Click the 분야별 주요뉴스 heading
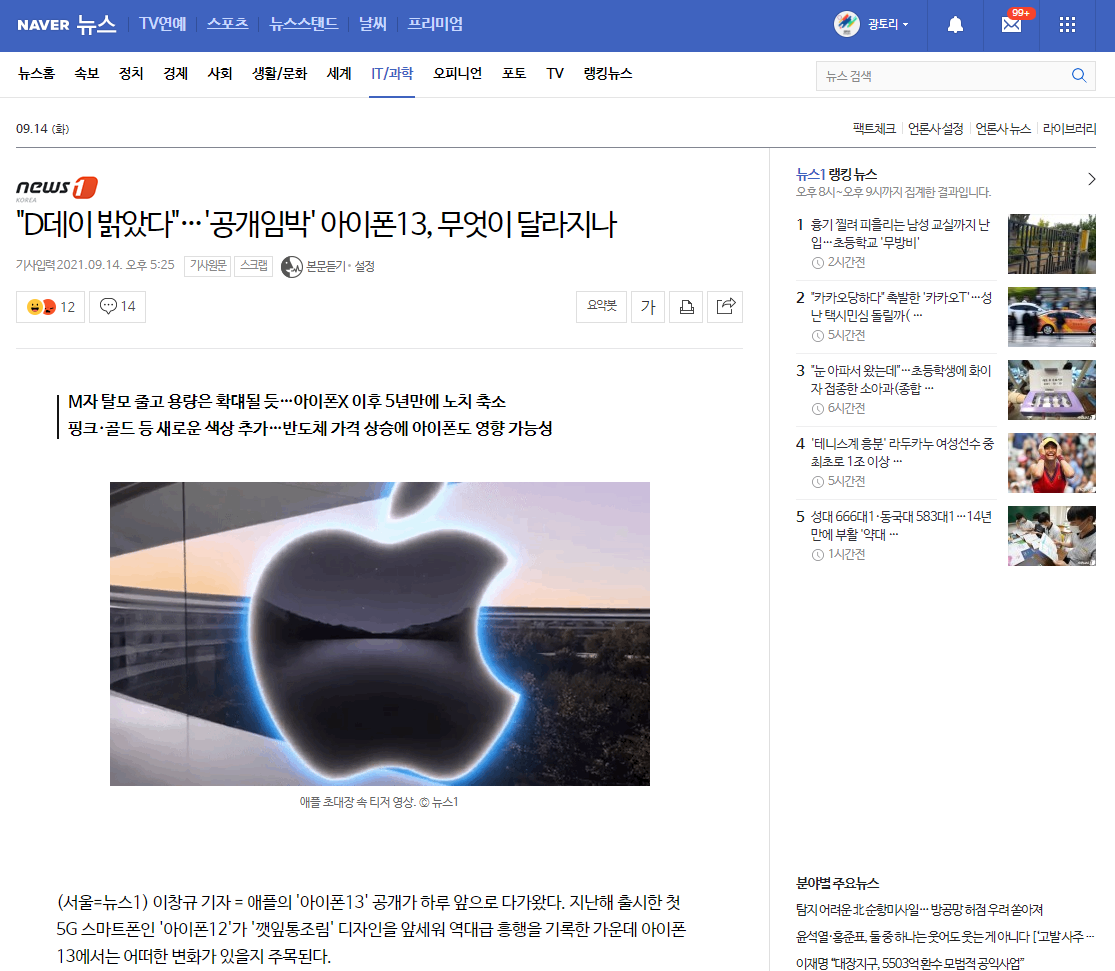This screenshot has width=1115, height=971. pyautogui.click(x=838, y=884)
